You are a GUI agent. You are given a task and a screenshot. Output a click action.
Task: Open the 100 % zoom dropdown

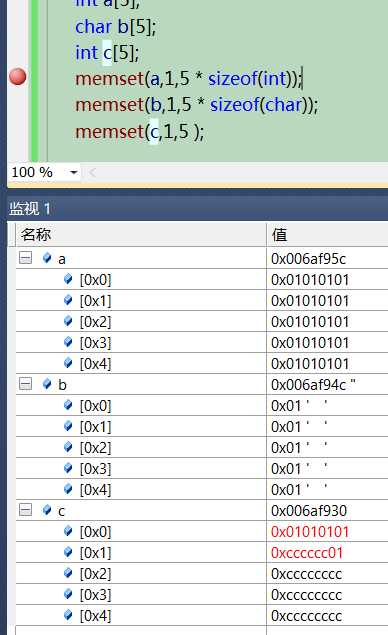(73, 173)
